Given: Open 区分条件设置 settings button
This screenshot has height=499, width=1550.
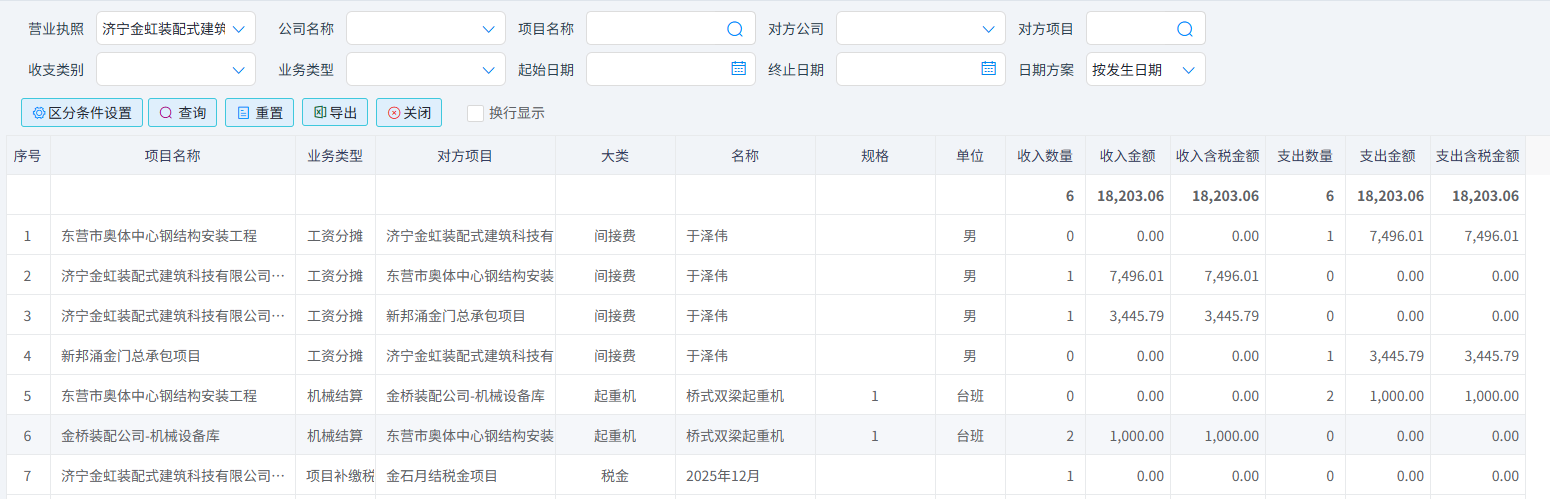Looking at the screenshot, I should click(82, 113).
